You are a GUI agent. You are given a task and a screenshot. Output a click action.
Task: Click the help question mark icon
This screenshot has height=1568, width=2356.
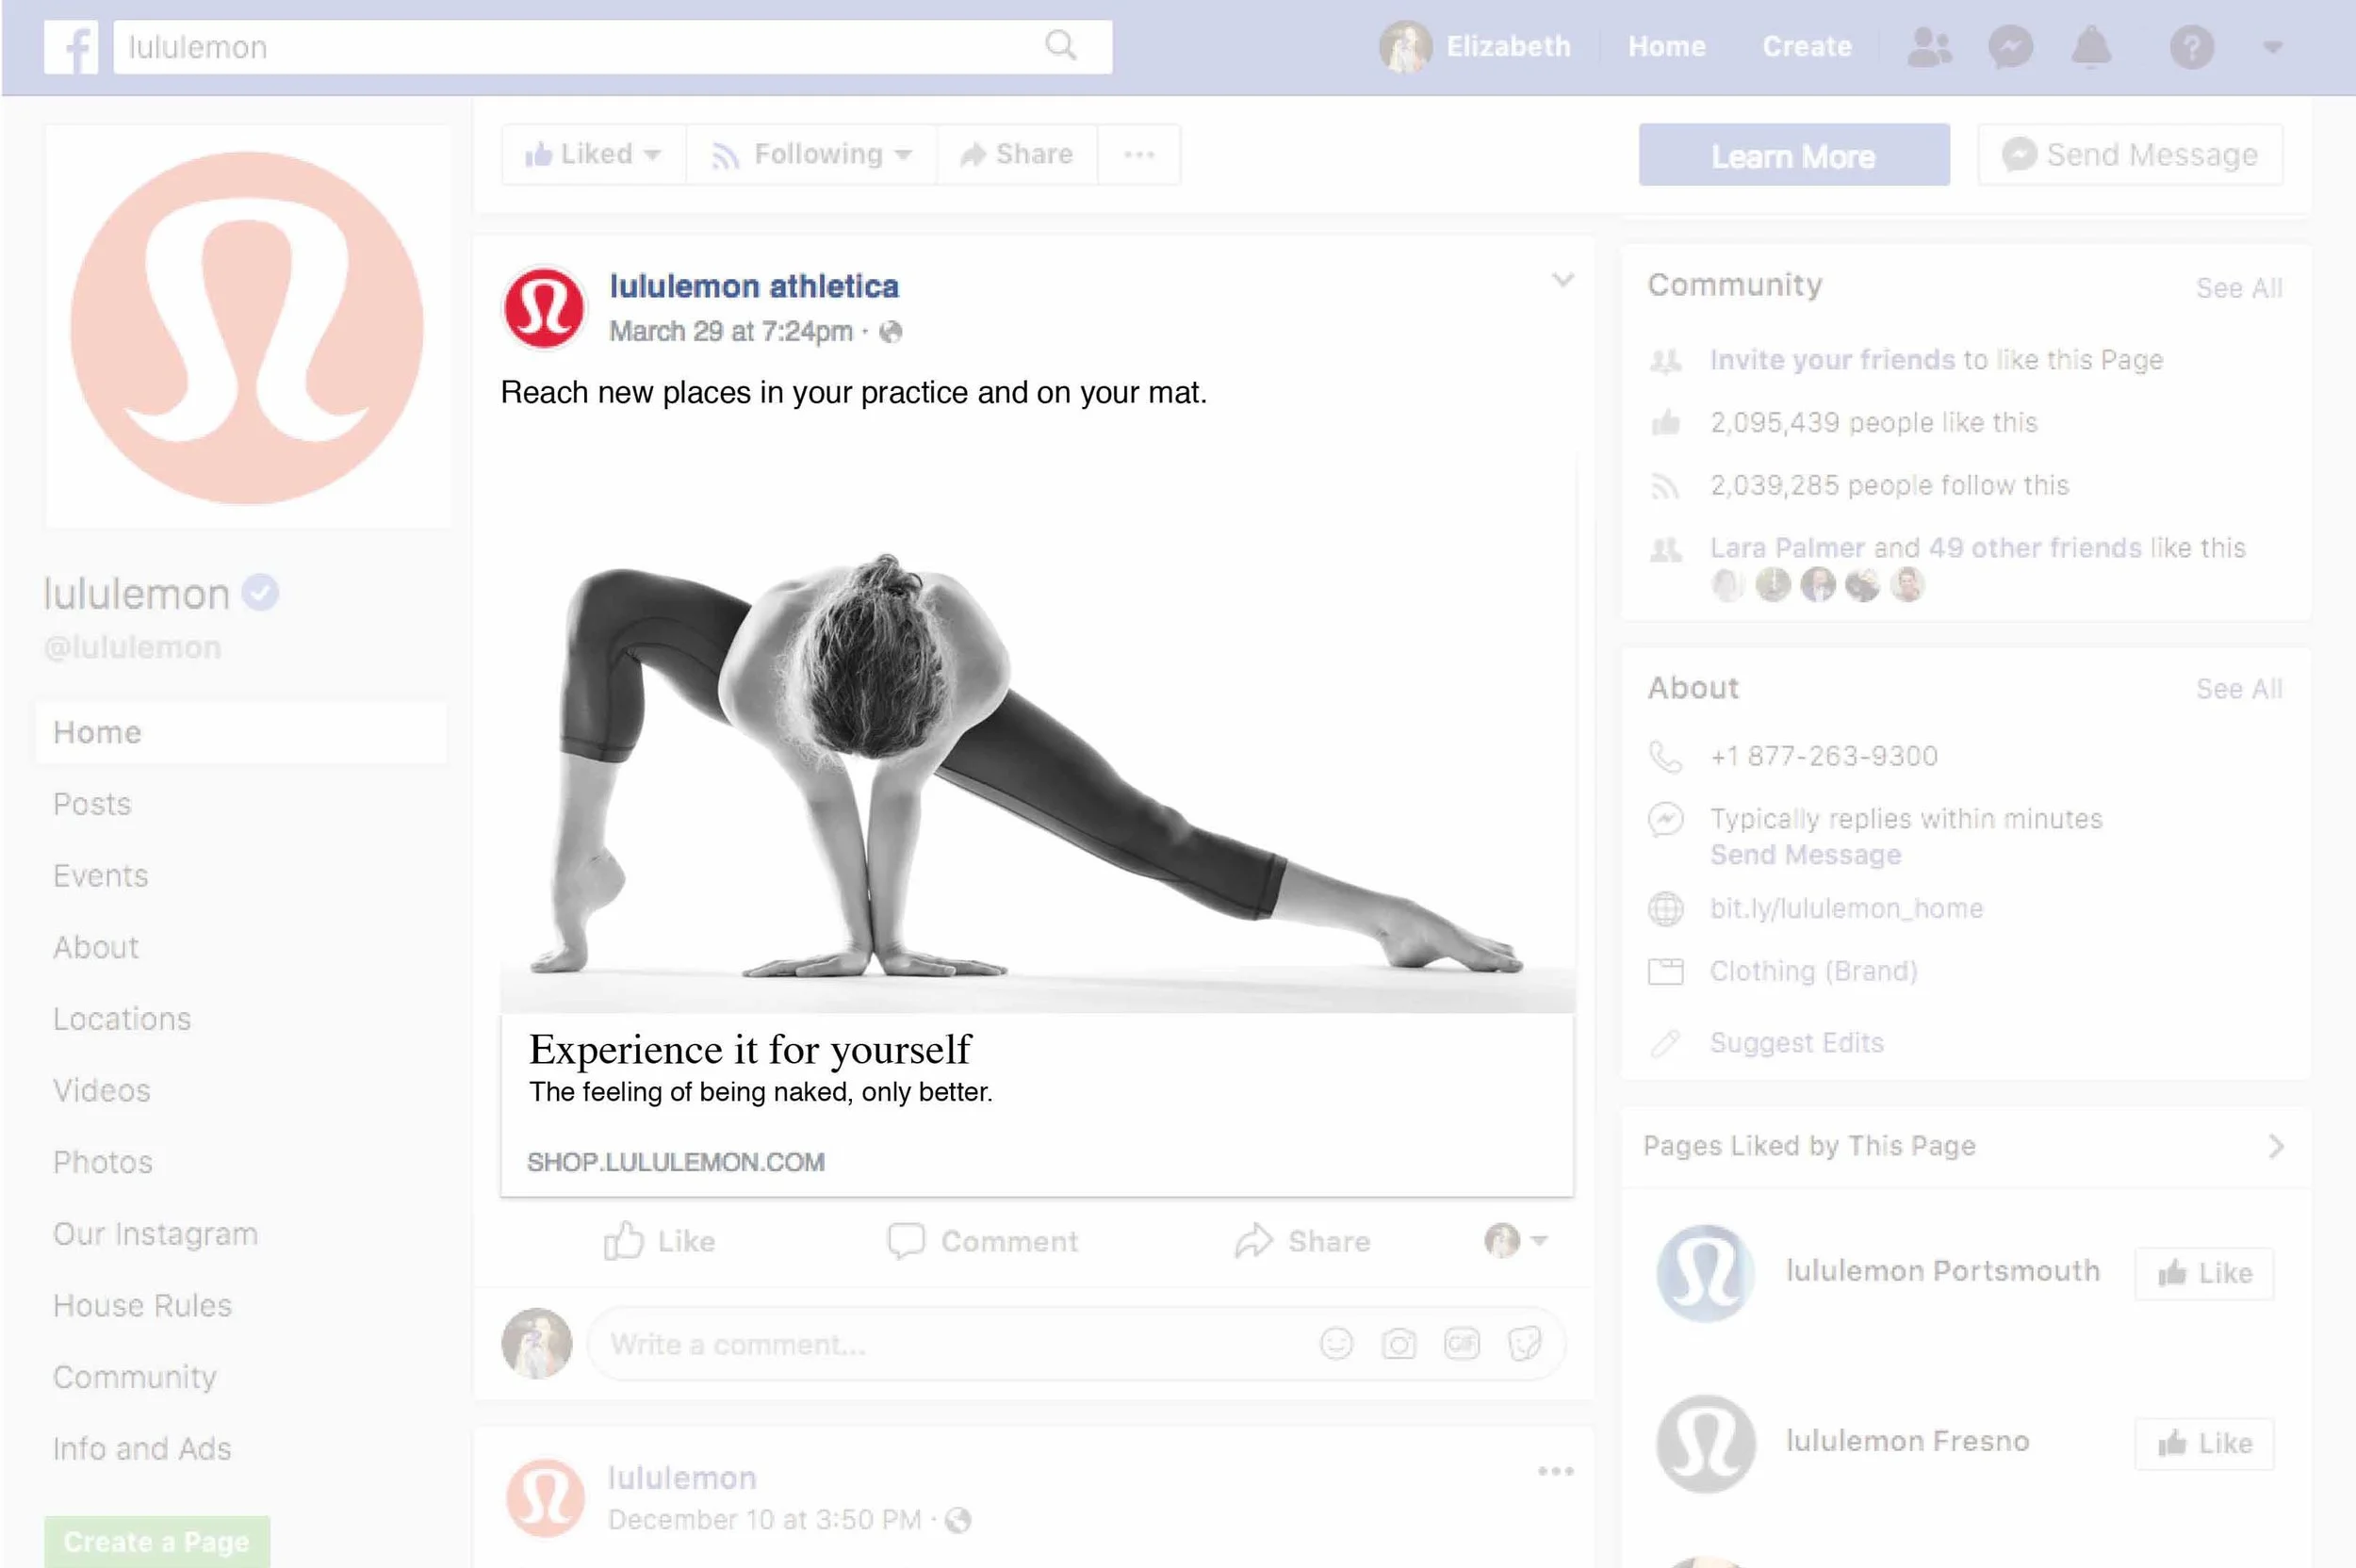[2191, 47]
